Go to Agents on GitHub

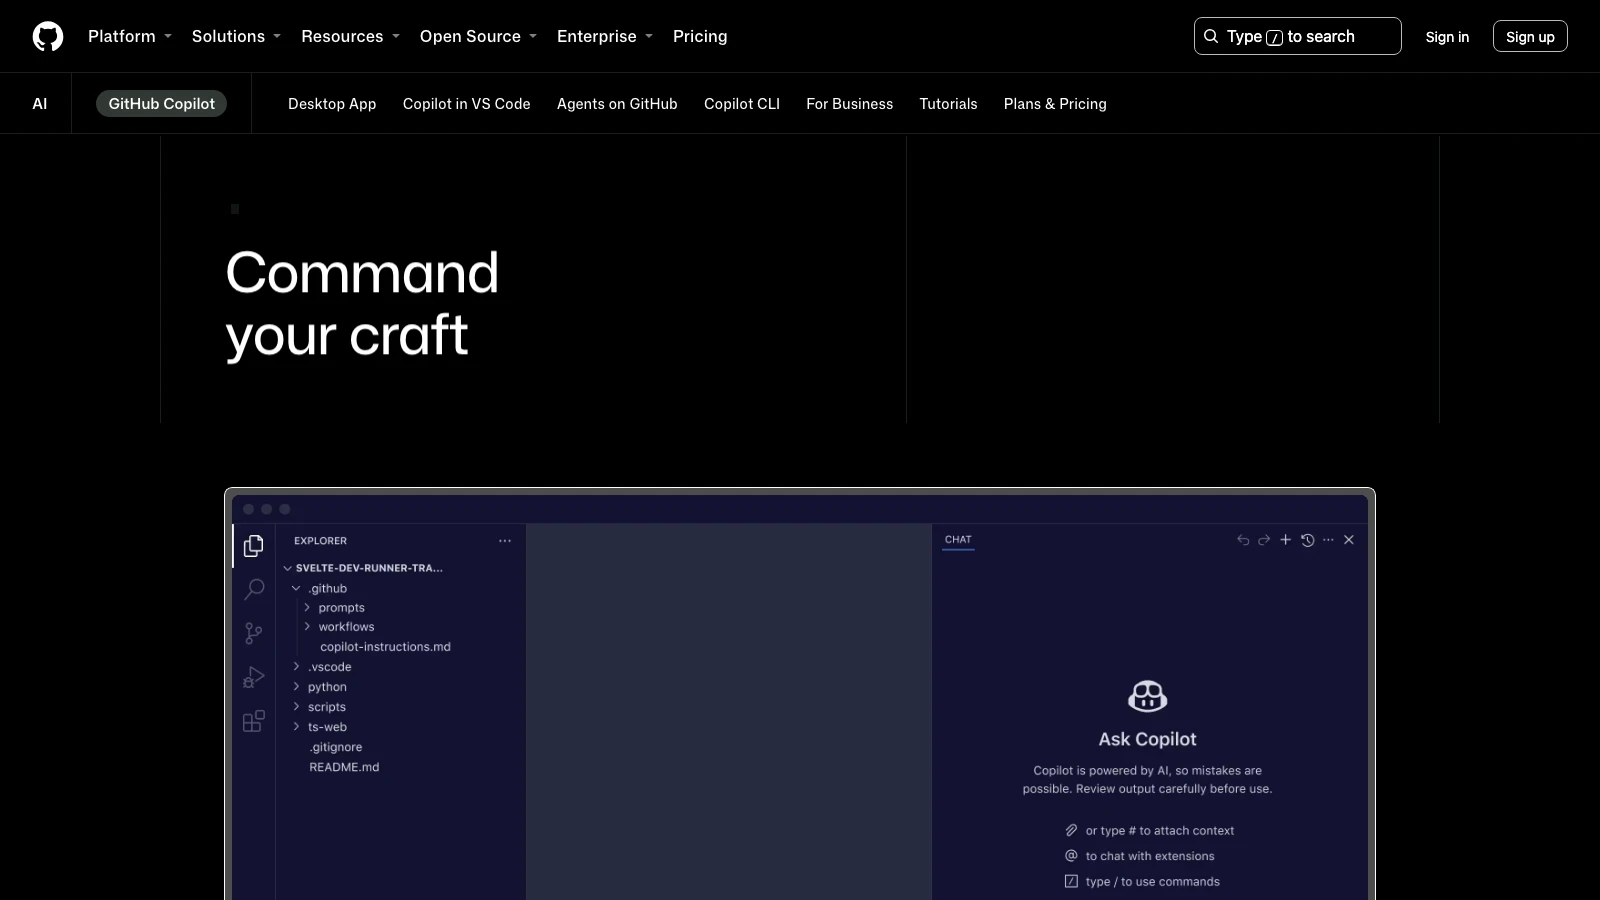[x=617, y=103]
